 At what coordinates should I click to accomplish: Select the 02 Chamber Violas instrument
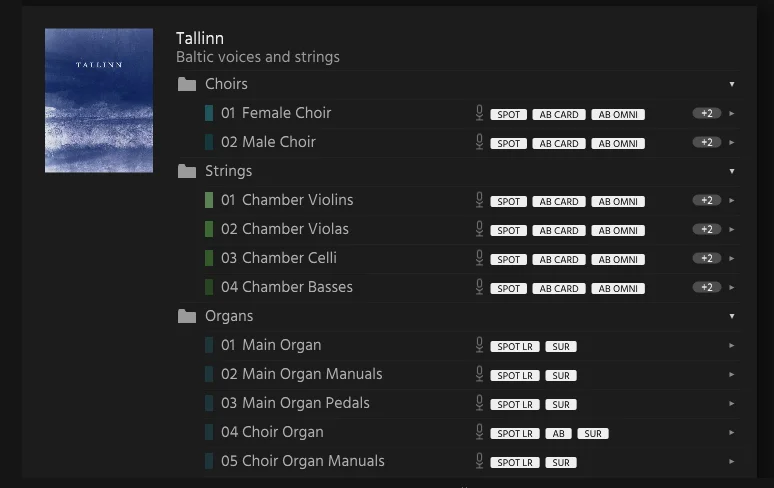(x=284, y=229)
